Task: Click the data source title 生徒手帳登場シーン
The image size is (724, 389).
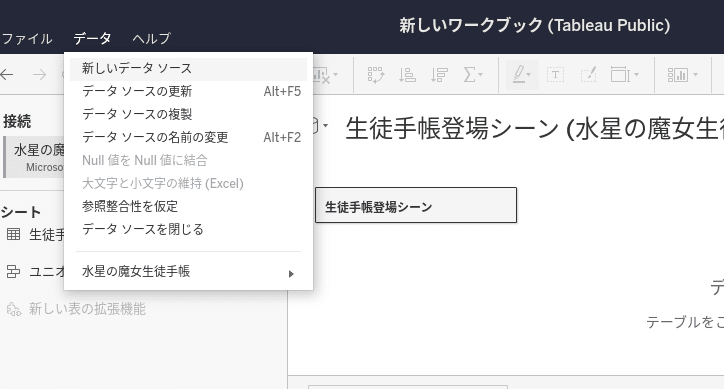Action: click(534, 128)
